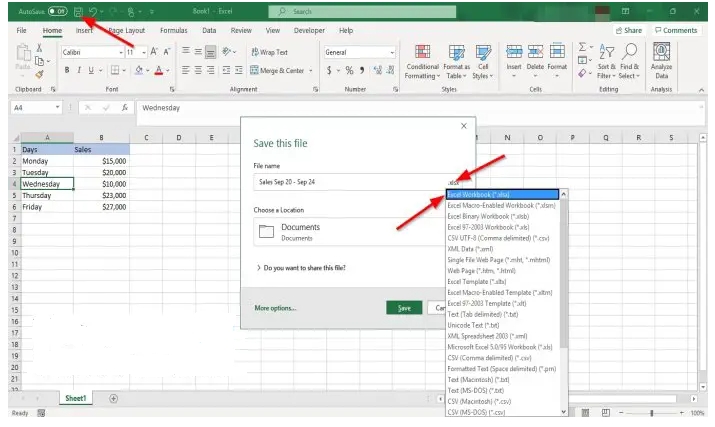The image size is (715, 427).
Task: Switch to the Formulas tab
Action: (x=173, y=31)
